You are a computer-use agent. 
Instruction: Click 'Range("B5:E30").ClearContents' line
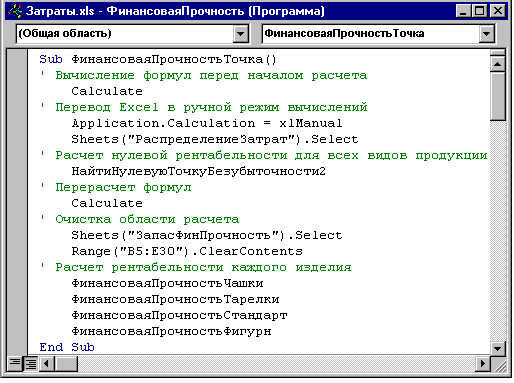[187, 251]
